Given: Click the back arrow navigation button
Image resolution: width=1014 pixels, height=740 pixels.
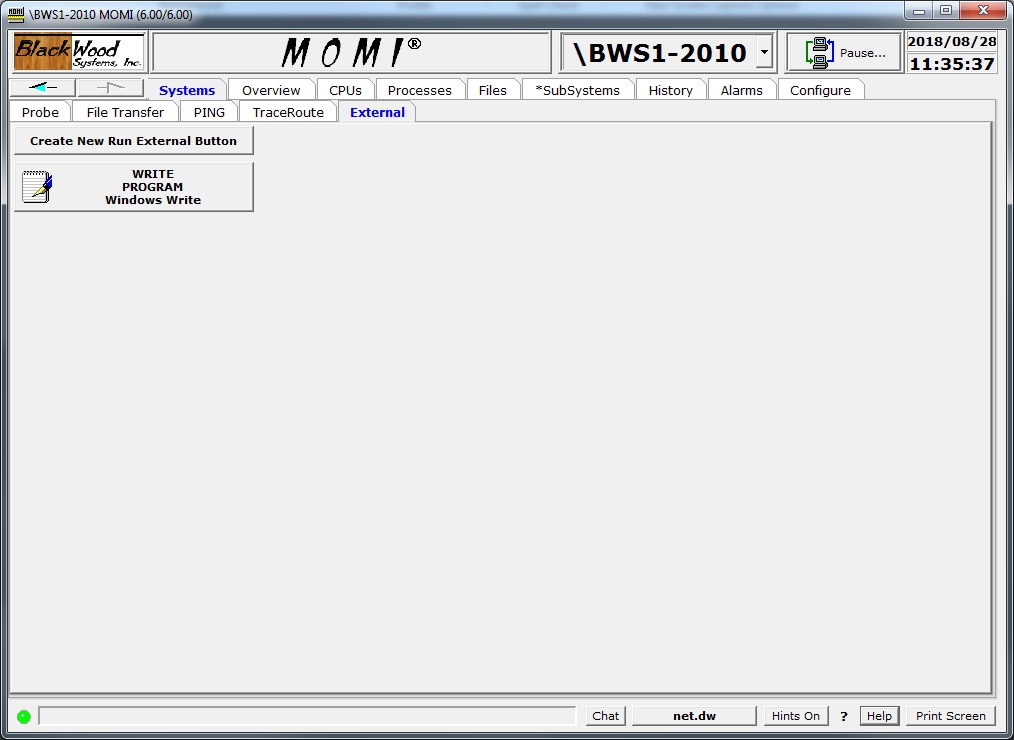Looking at the screenshot, I should [43, 88].
